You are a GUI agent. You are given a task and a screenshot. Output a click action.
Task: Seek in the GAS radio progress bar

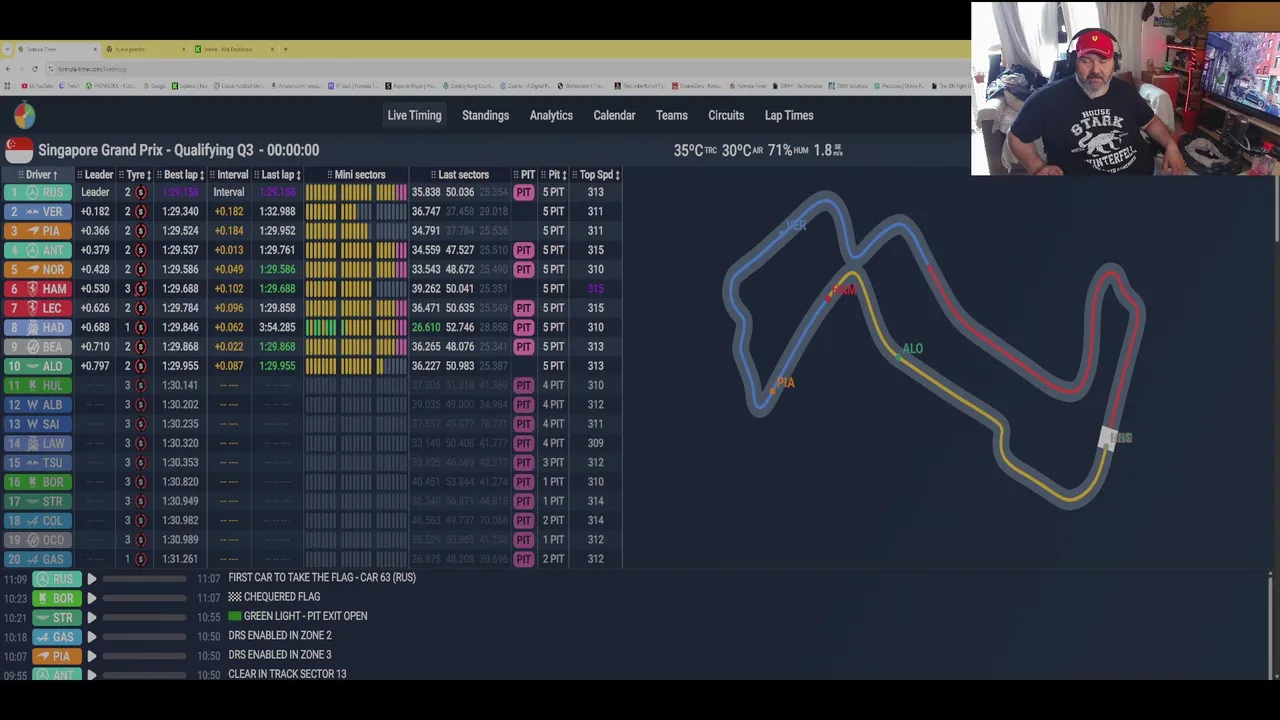click(x=145, y=637)
